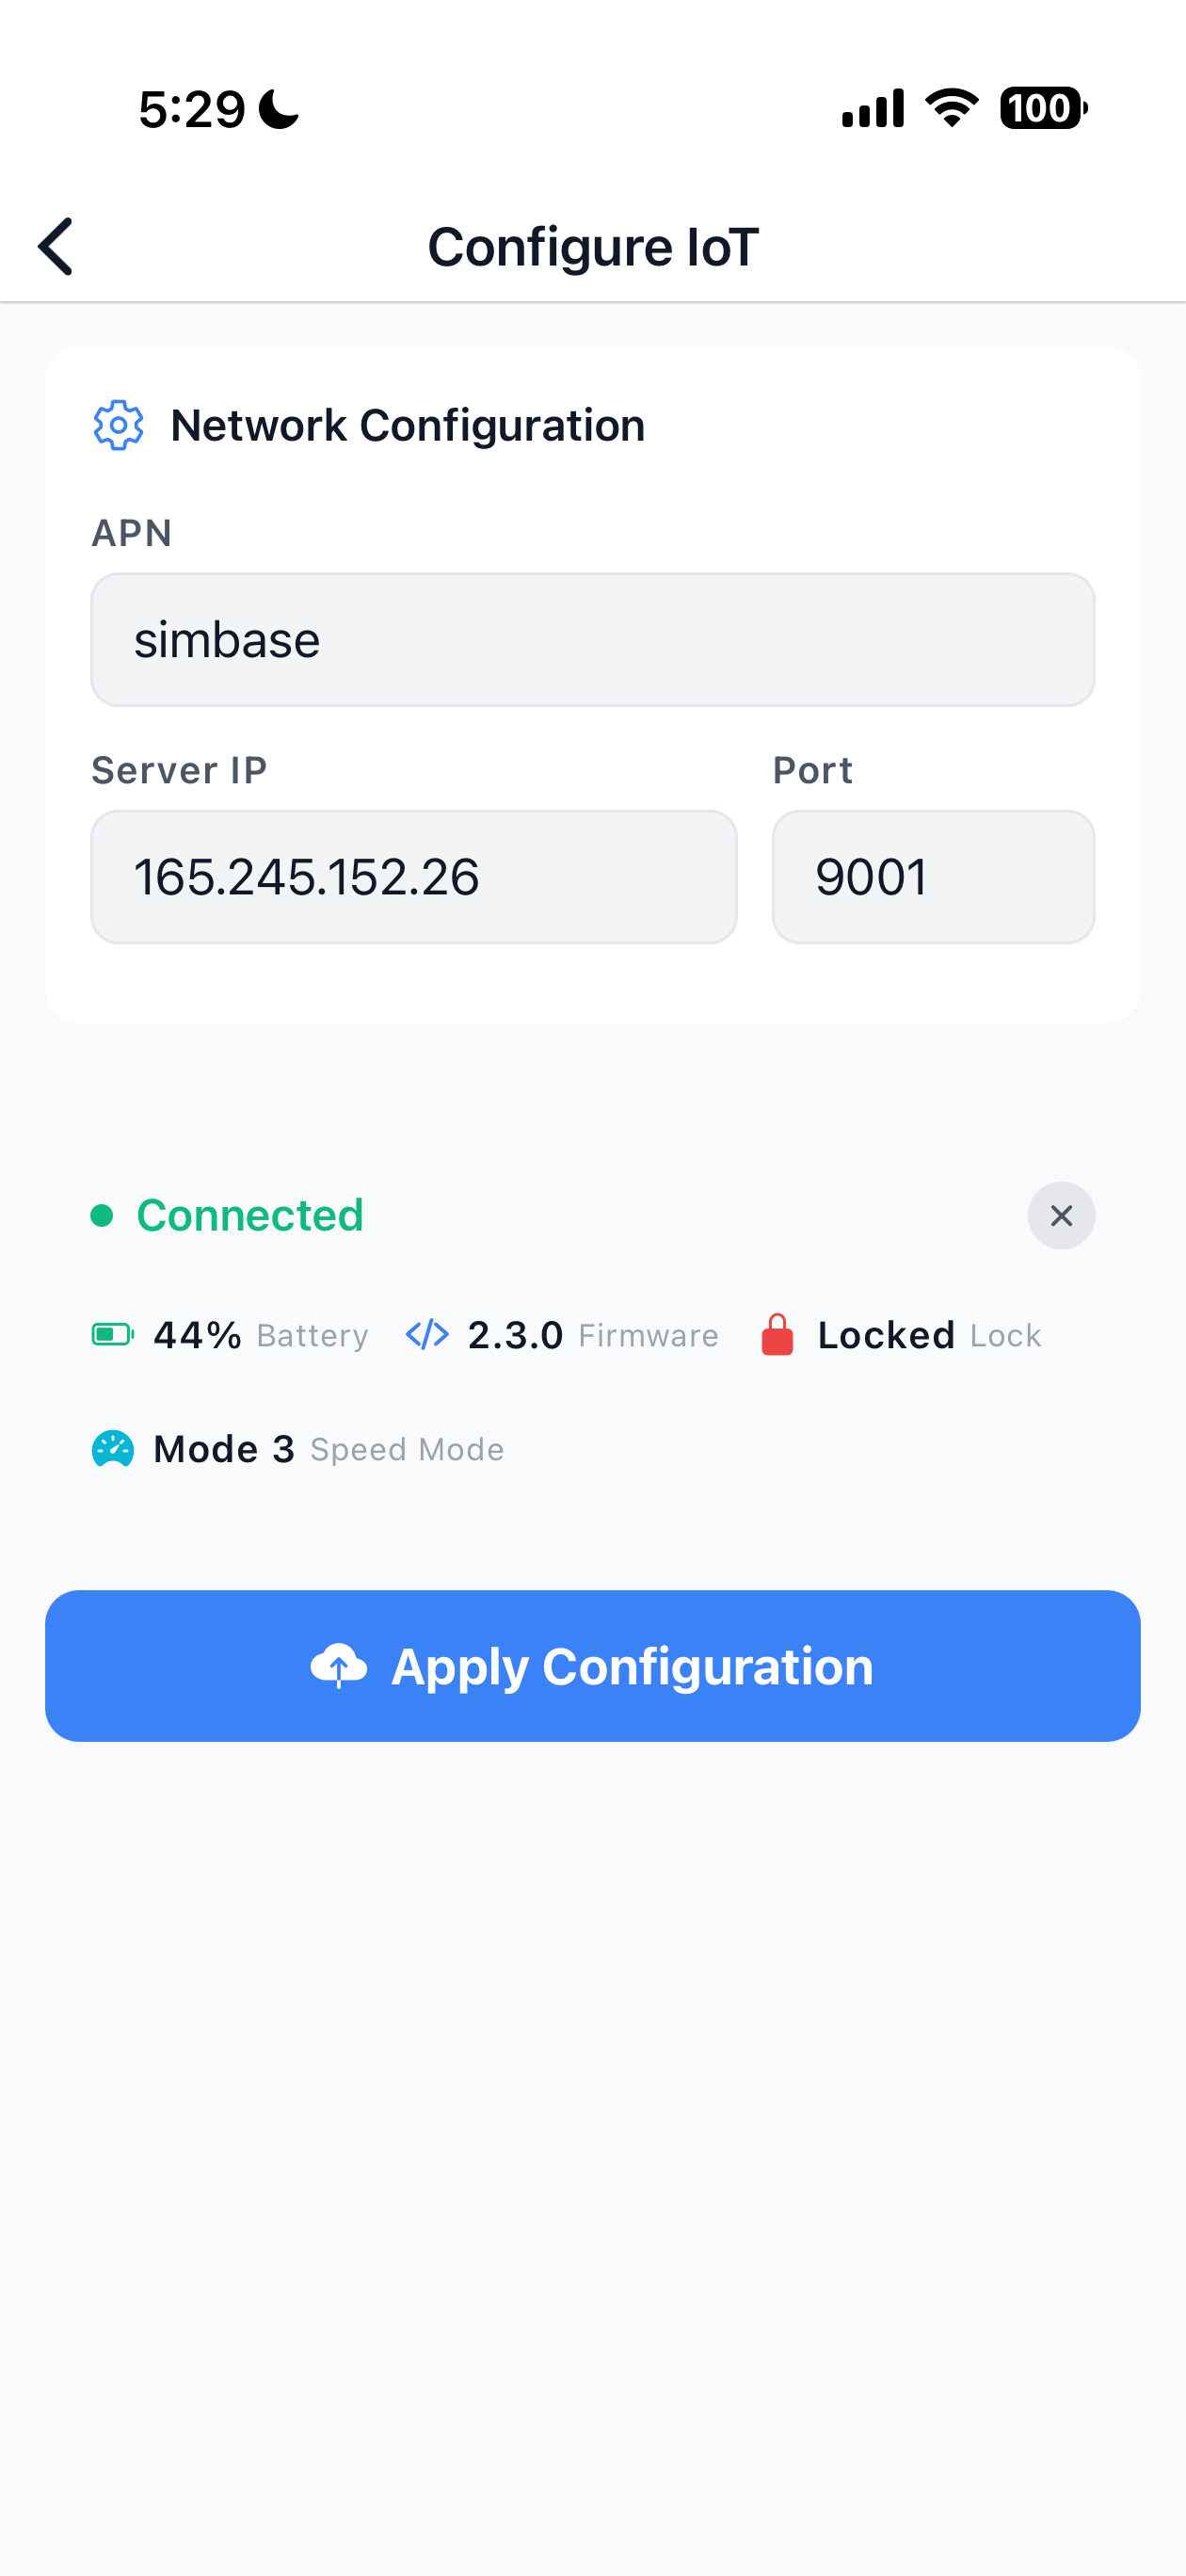The width and height of the screenshot is (1186, 2576).
Task: Tap the 2.3.0 firmware version label
Action: pos(516,1335)
